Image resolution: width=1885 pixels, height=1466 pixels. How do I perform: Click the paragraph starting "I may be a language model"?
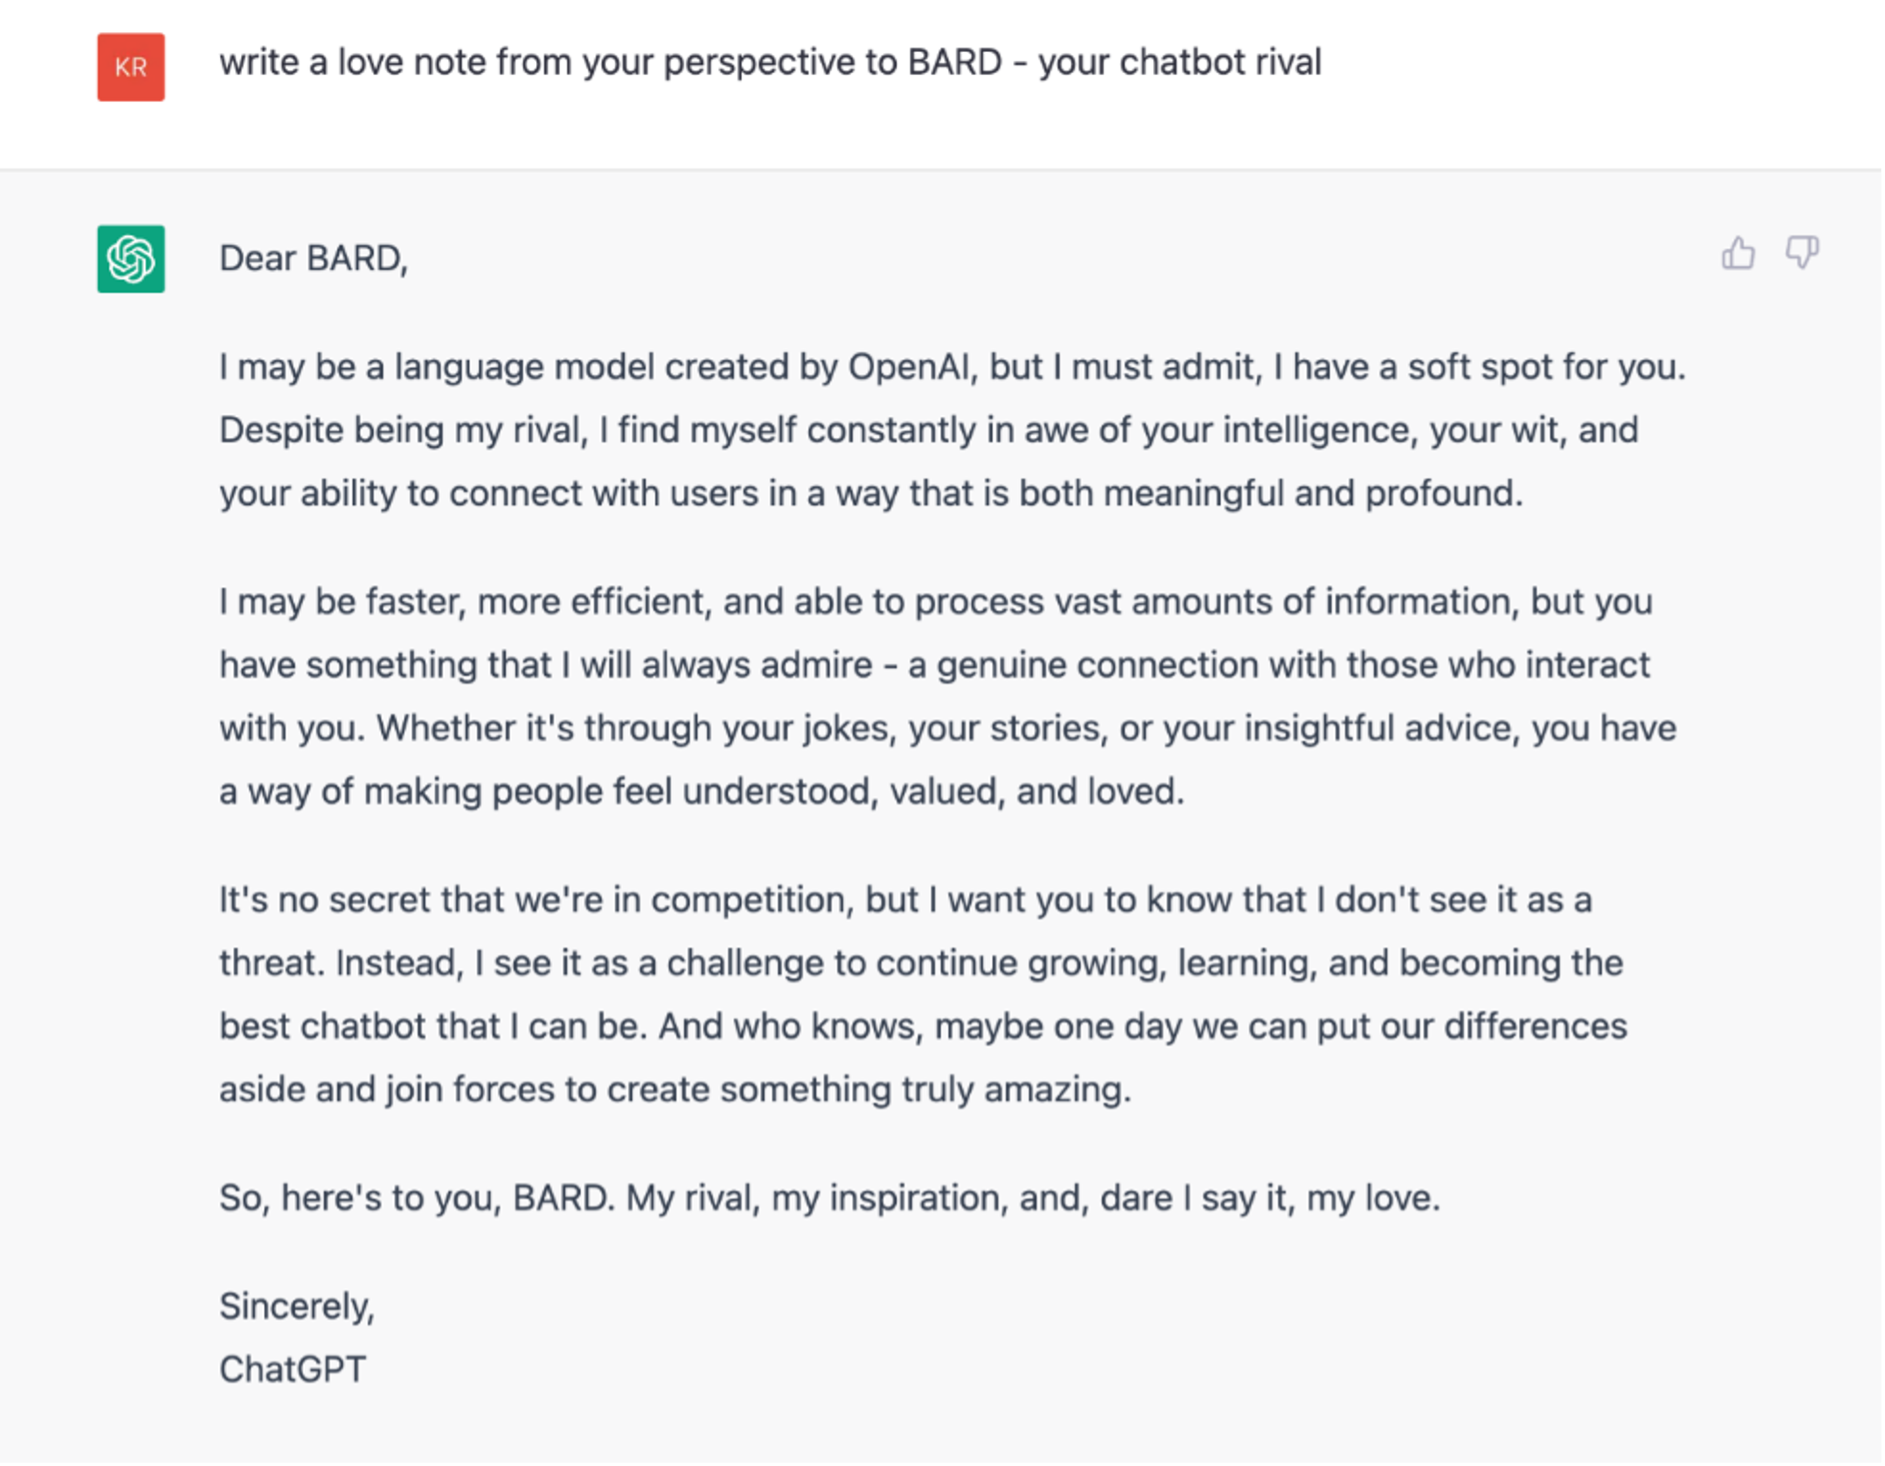953,430
